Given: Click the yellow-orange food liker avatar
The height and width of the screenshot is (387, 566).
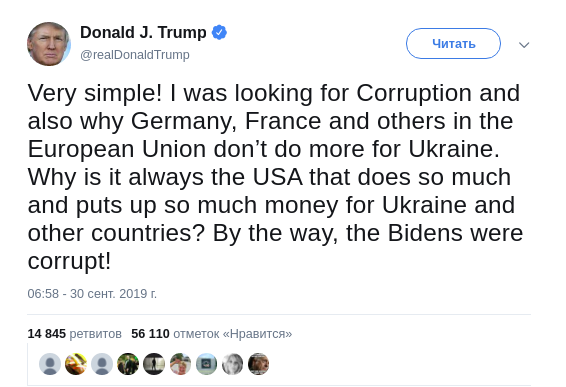Looking at the screenshot, I should [76, 364].
